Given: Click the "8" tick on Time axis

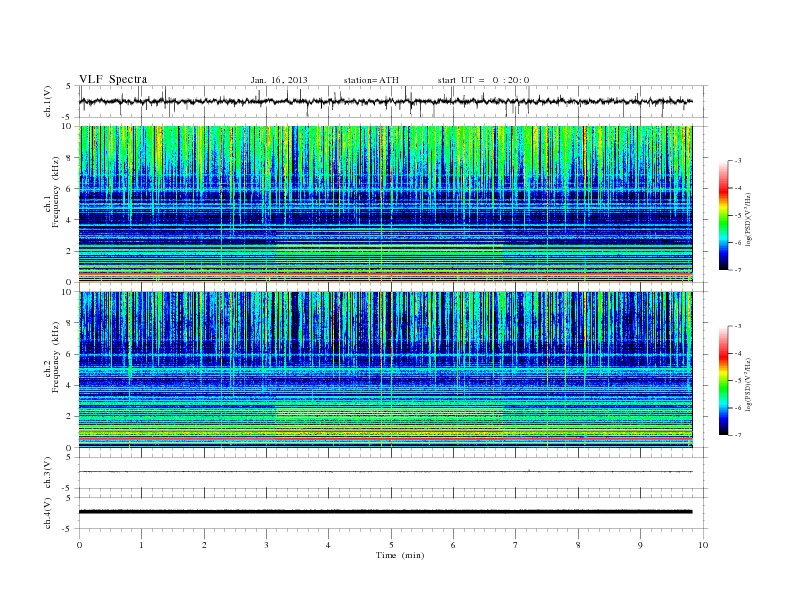Looking at the screenshot, I should tap(578, 545).
